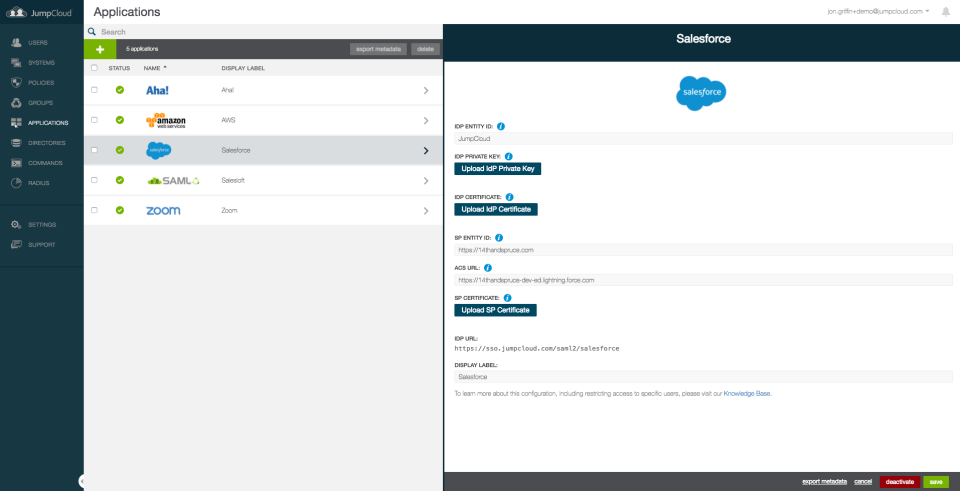Open the Knowledge Base link
This screenshot has height=491, width=960.
(747, 394)
